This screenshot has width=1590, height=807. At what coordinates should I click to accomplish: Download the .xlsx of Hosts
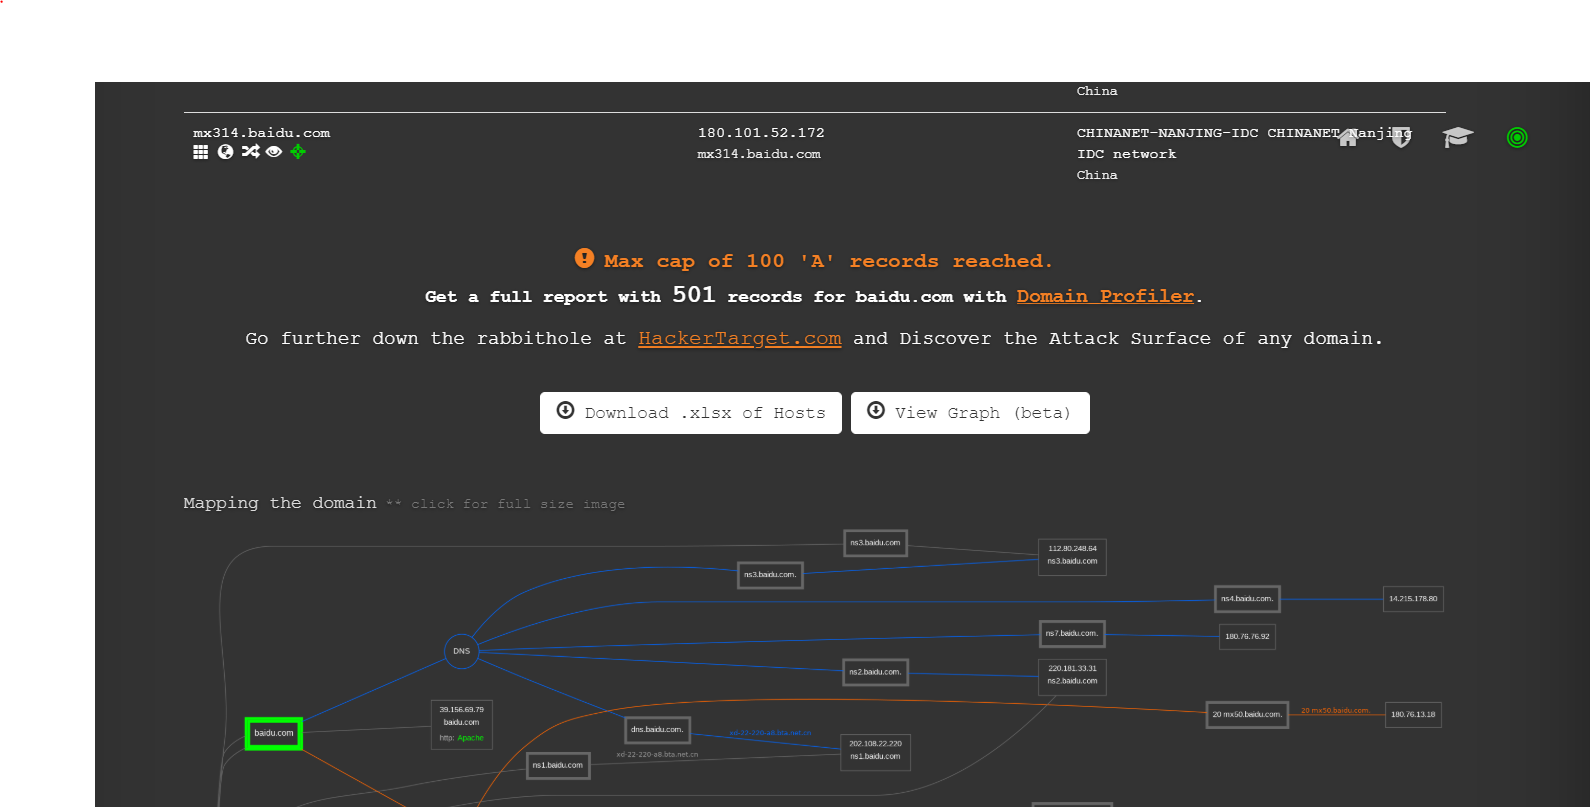pyautogui.click(x=691, y=413)
